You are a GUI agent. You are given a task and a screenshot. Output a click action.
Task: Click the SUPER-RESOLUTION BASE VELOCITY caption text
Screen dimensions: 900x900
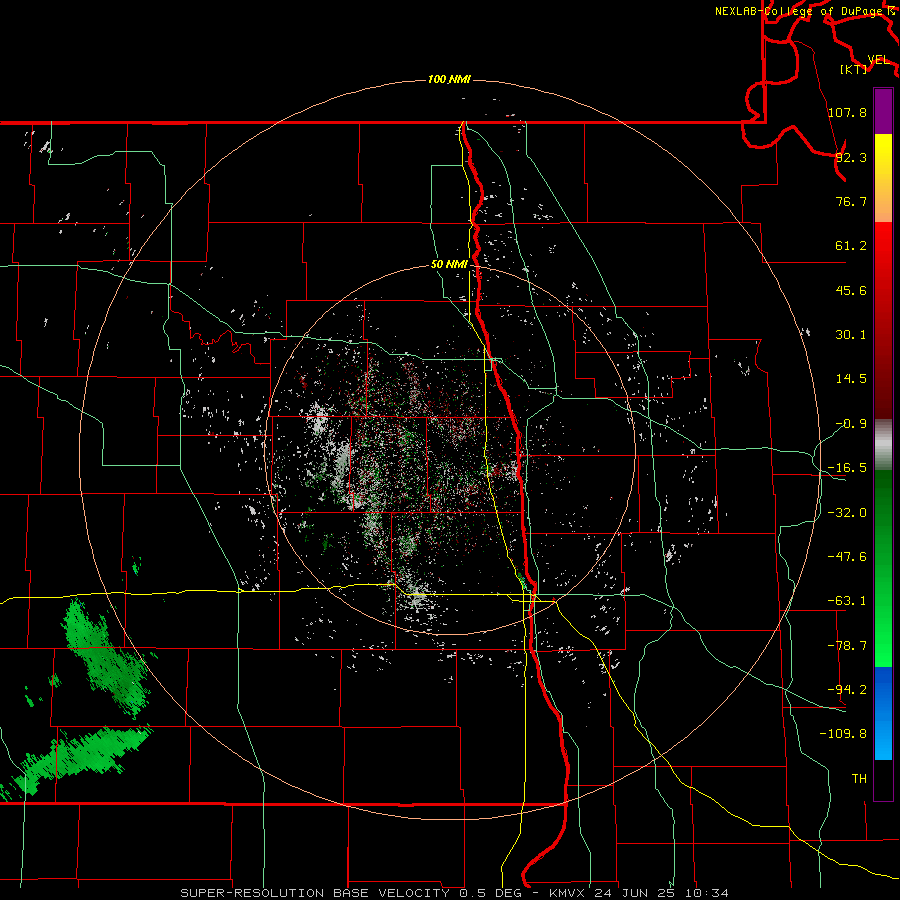(x=315, y=893)
